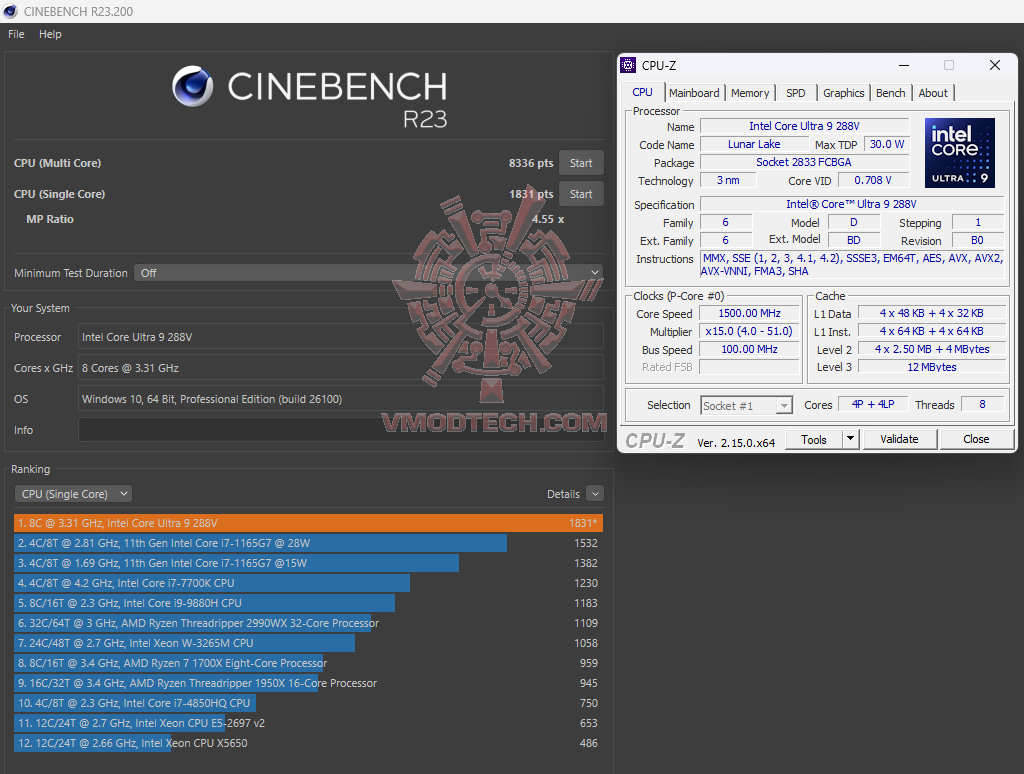Viewport: 1024px width, 774px height.
Task: Click the Socket 2833 FCBGA package value
Action: coord(804,162)
